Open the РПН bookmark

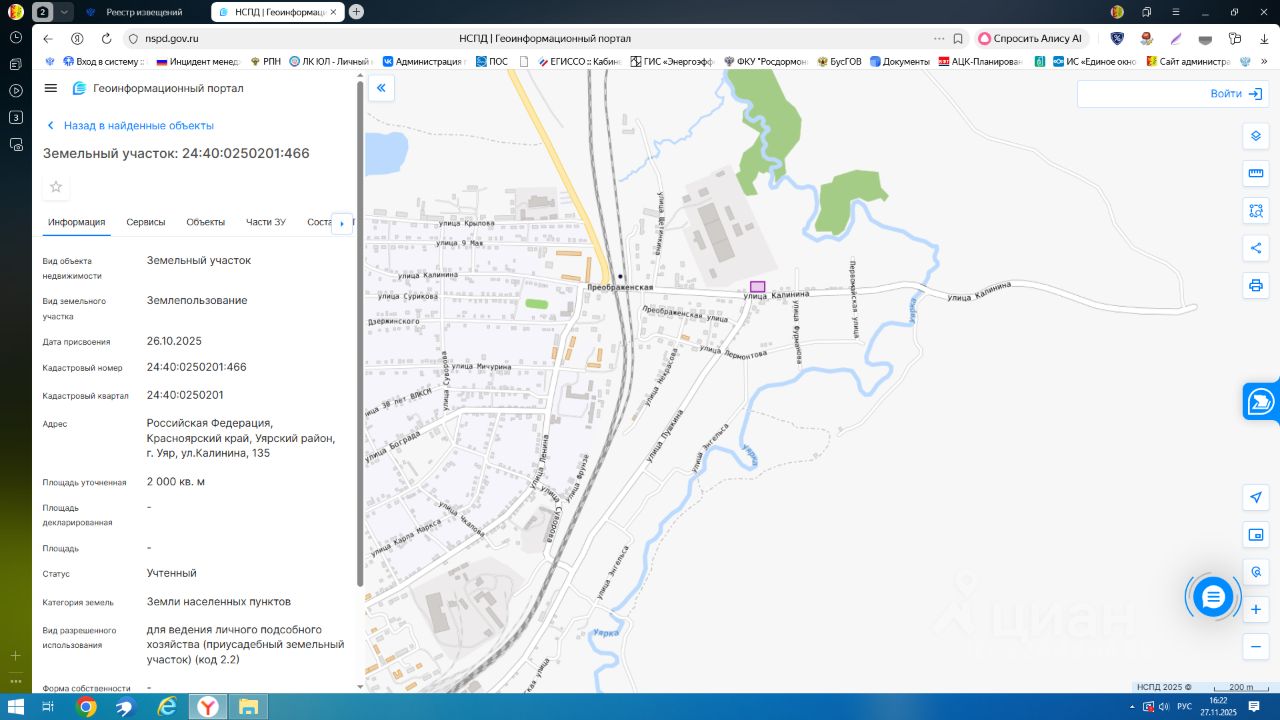(x=265, y=61)
